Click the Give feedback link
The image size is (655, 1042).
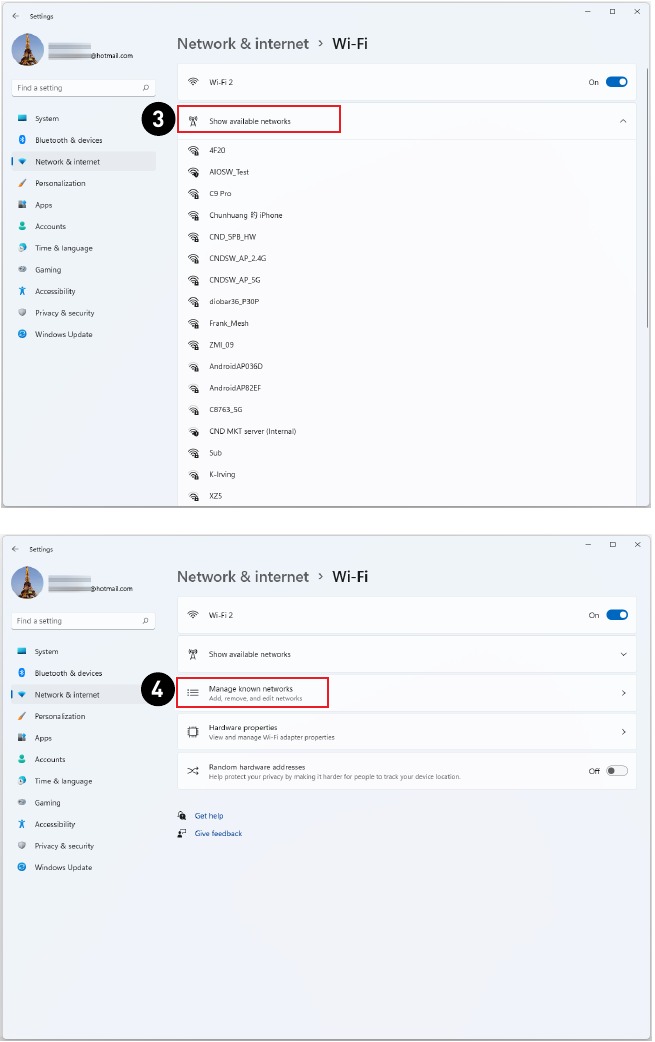coord(218,833)
